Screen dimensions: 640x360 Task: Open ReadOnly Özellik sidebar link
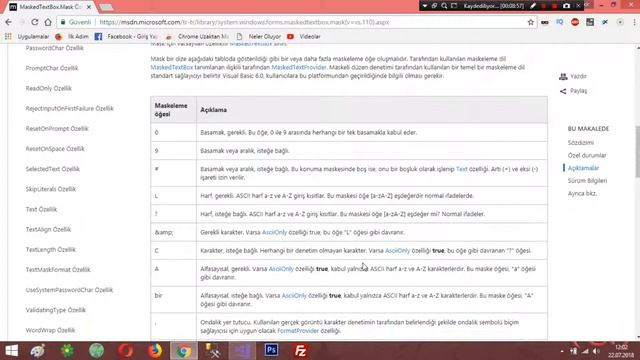tap(49, 88)
